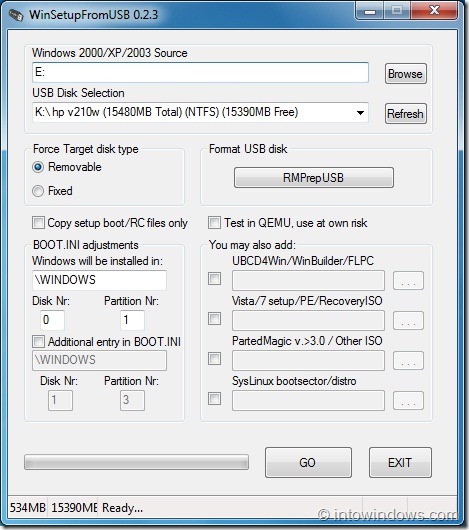This screenshot has width=469, height=530.
Task: Browse for SysLinux bootsector/distro source
Action: (408, 401)
